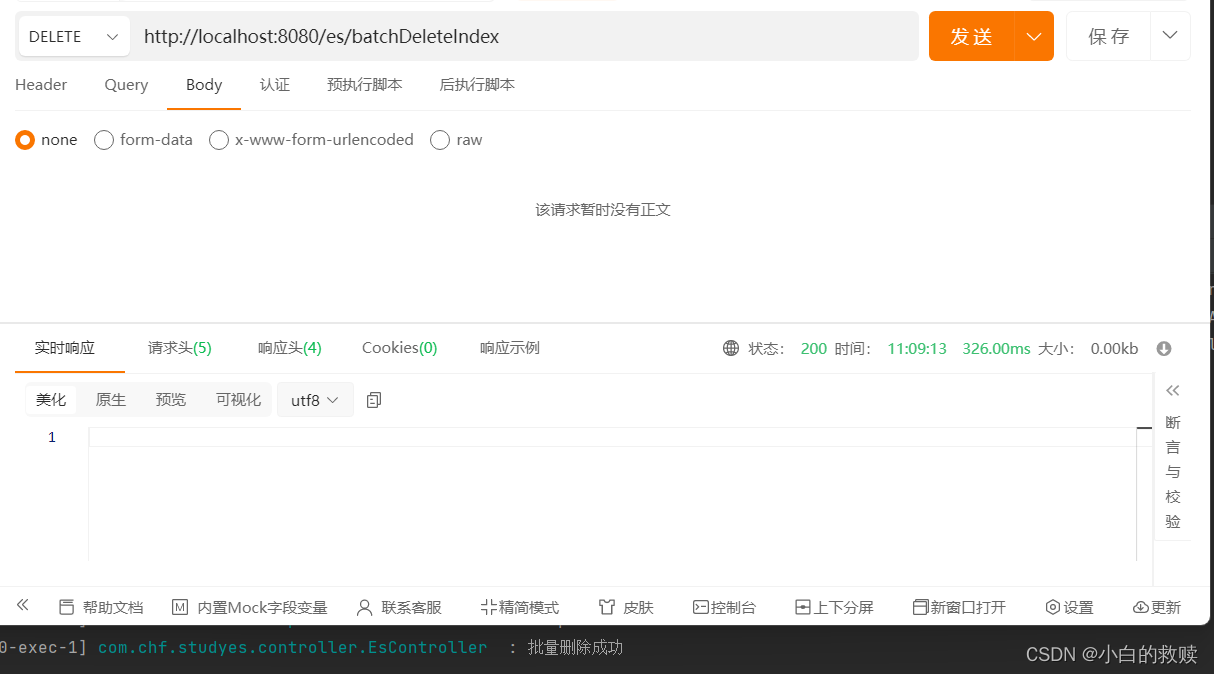Click the 11:09:13 time value
Viewport: 1214px width, 674px height.
pos(917,348)
